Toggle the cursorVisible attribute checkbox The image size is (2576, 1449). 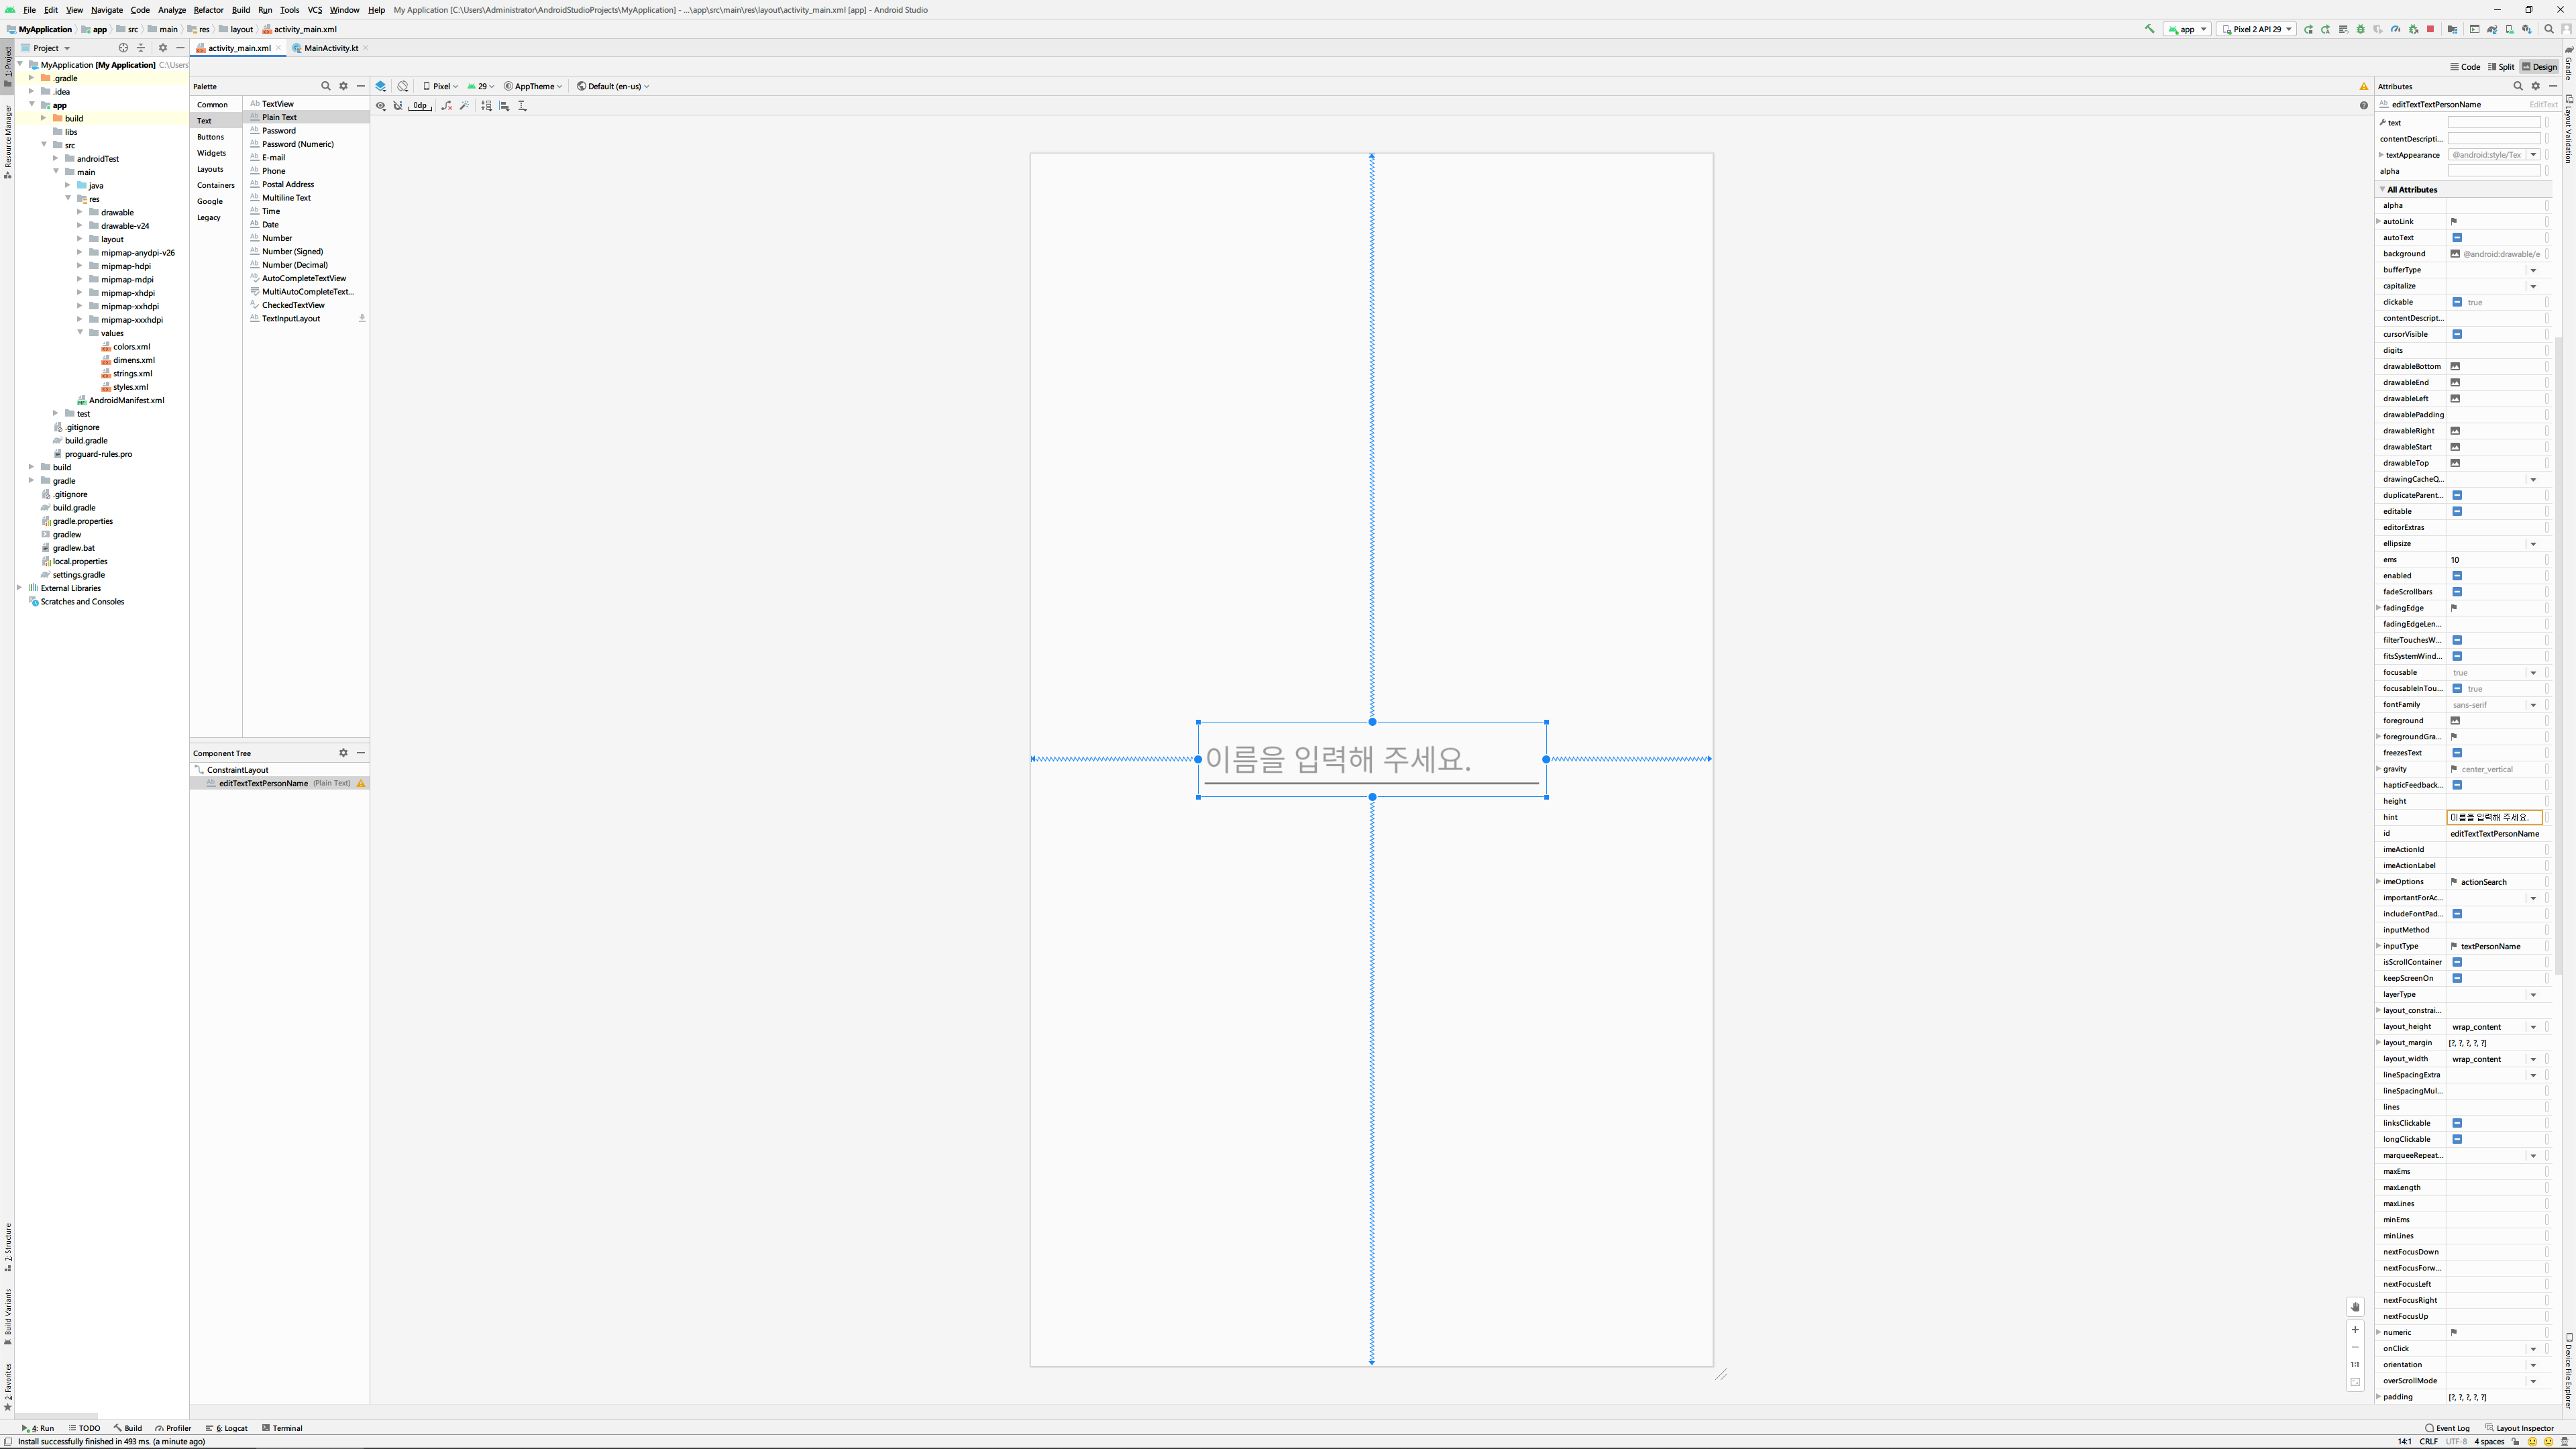pyautogui.click(x=2457, y=334)
